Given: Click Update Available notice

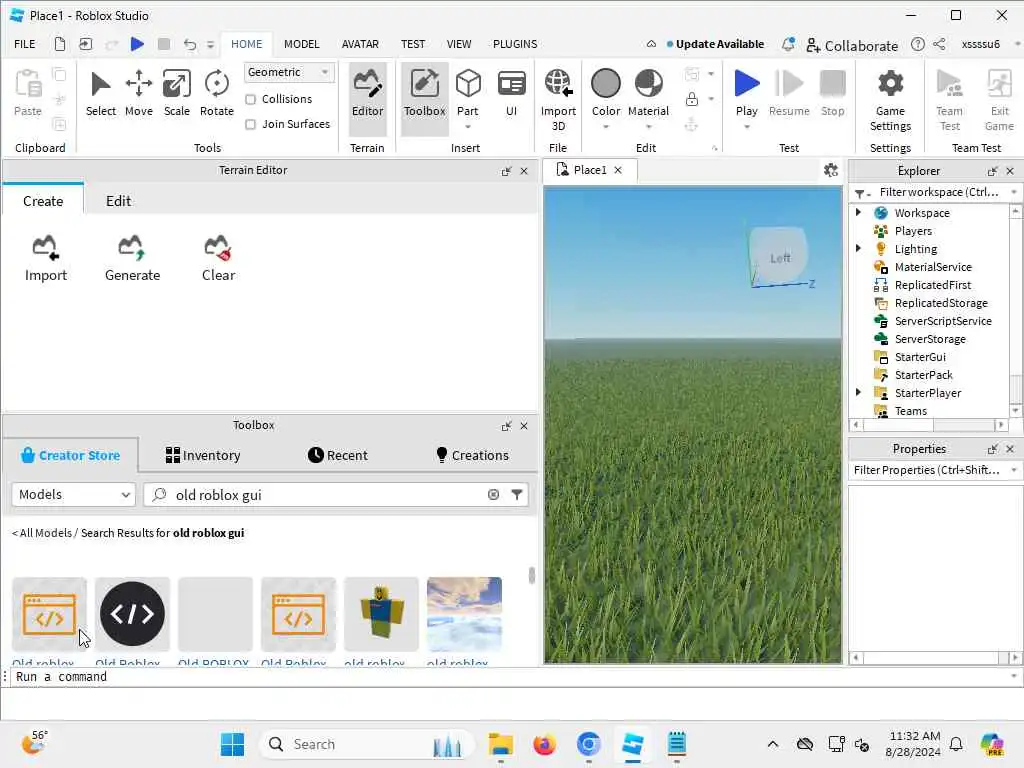Looking at the screenshot, I should tap(714, 44).
